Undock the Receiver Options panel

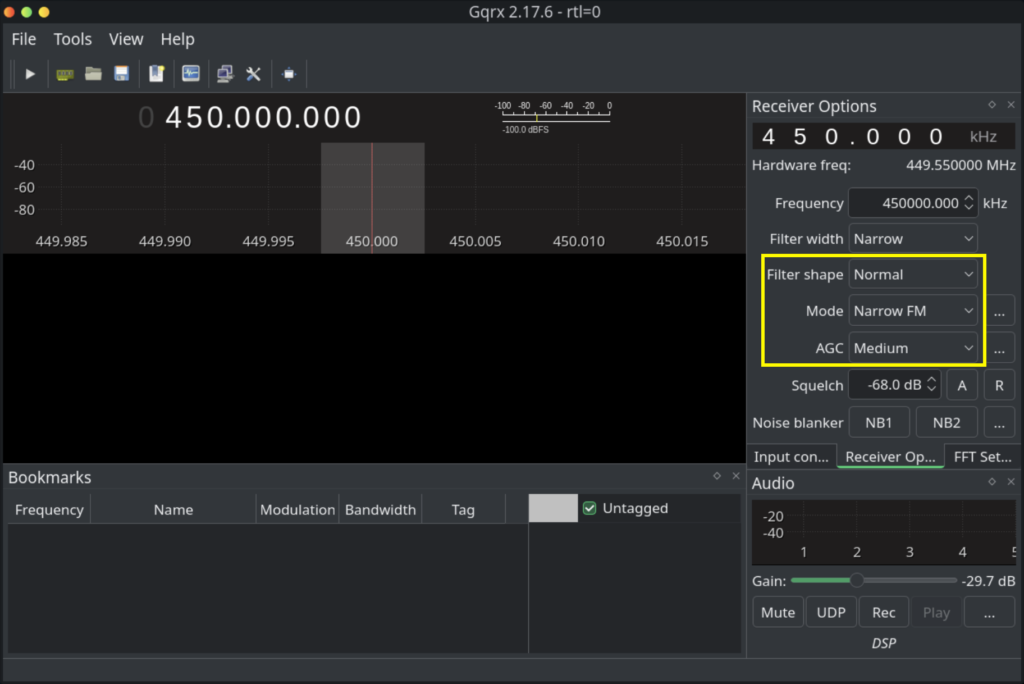(x=992, y=105)
